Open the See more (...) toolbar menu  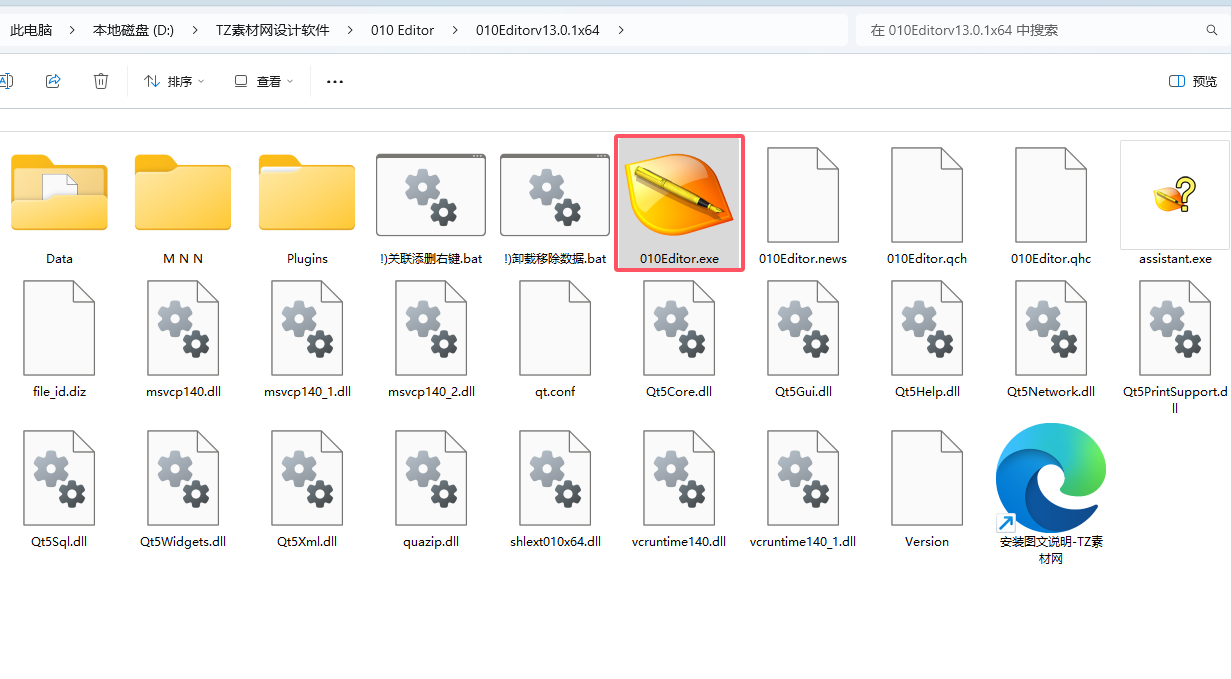[335, 81]
